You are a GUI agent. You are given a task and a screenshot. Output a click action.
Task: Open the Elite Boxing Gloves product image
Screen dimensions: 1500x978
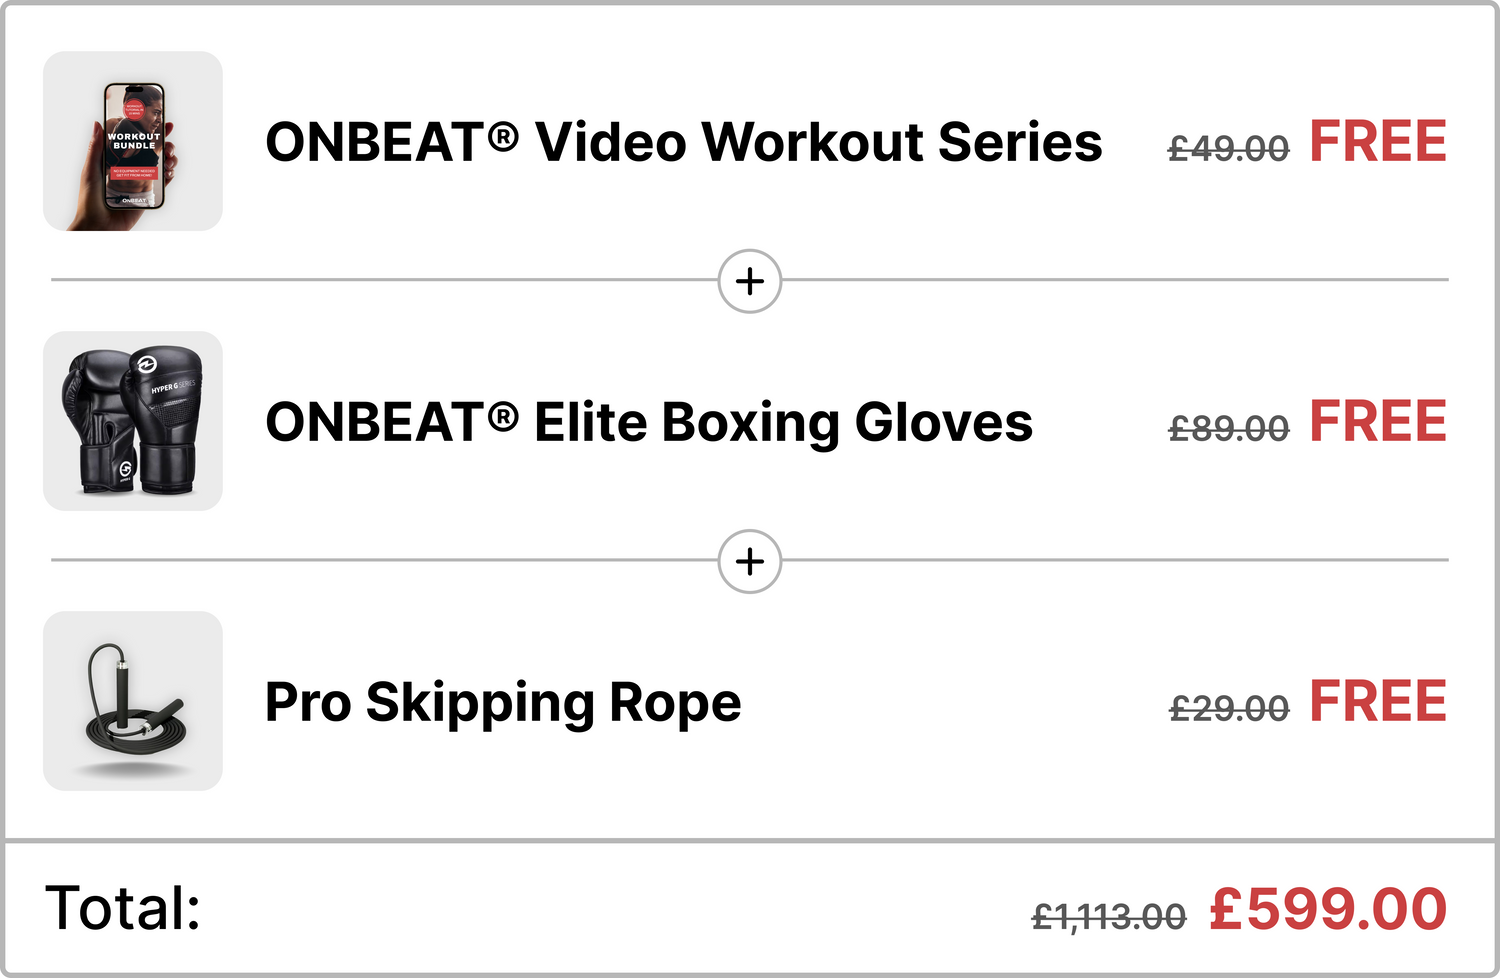[x=133, y=421]
